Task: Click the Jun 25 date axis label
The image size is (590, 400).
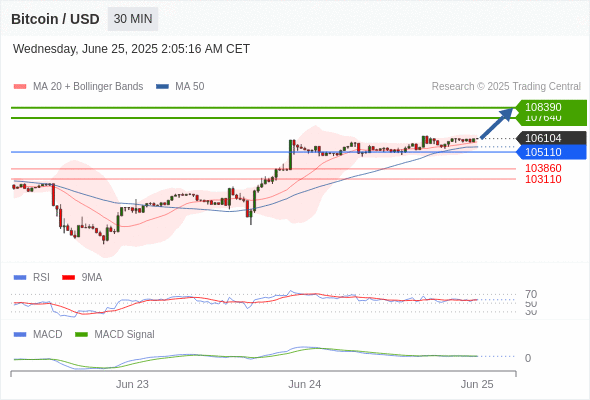Action: tap(477, 384)
